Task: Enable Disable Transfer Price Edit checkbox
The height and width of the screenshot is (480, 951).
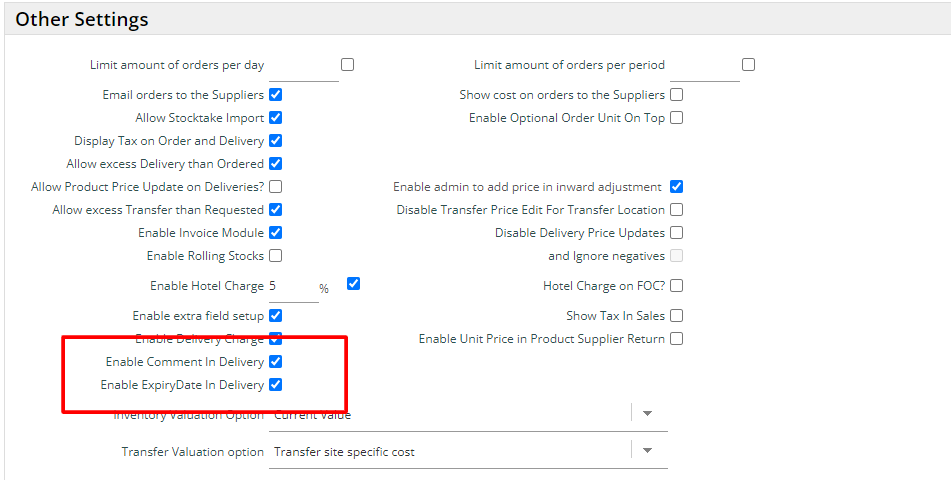Action: [x=676, y=210]
